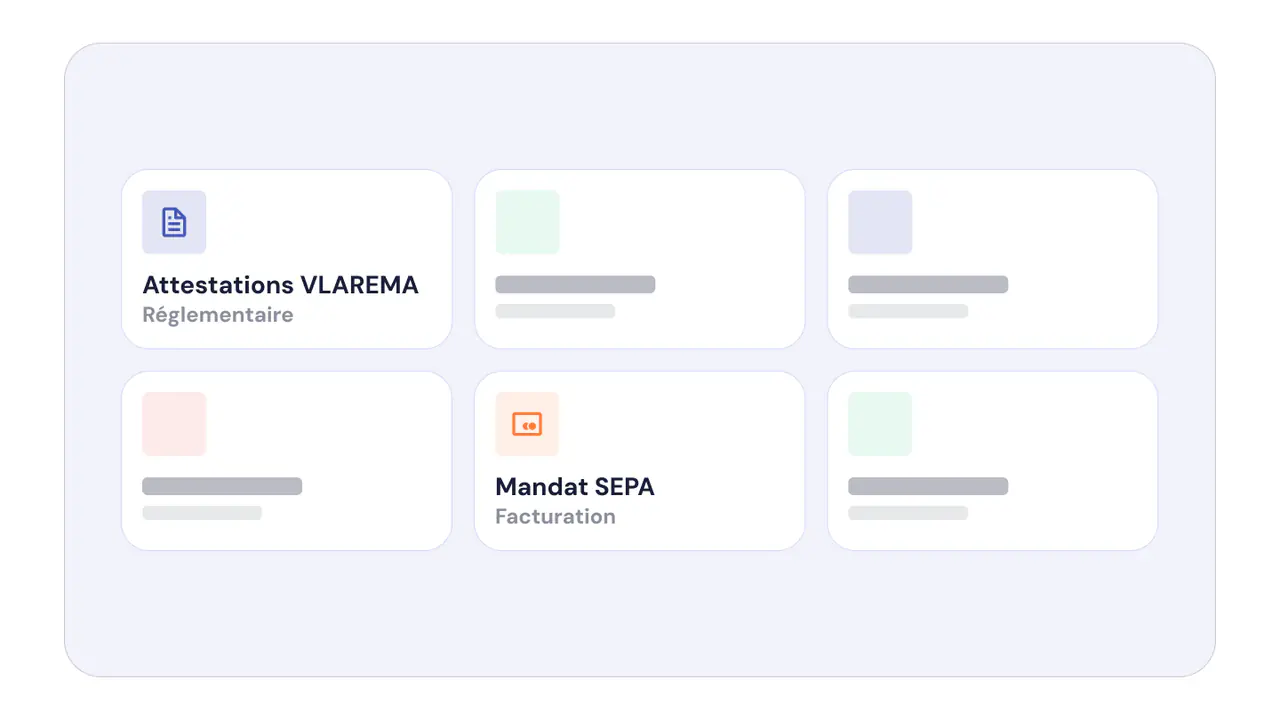Click the document icon on Attestations VLAREMA card
The height and width of the screenshot is (720, 1280).
(x=174, y=222)
